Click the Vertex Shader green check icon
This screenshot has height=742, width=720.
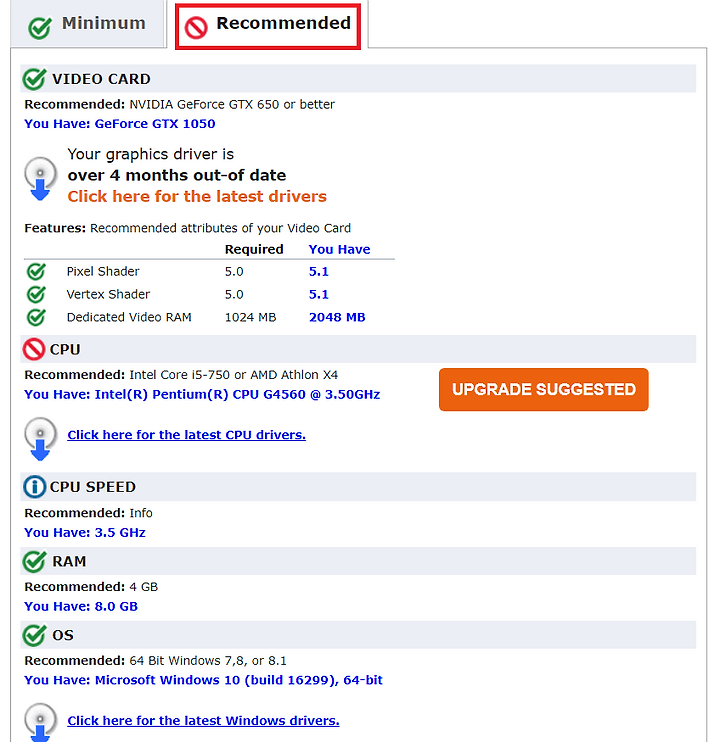click(x=36, y=294)
